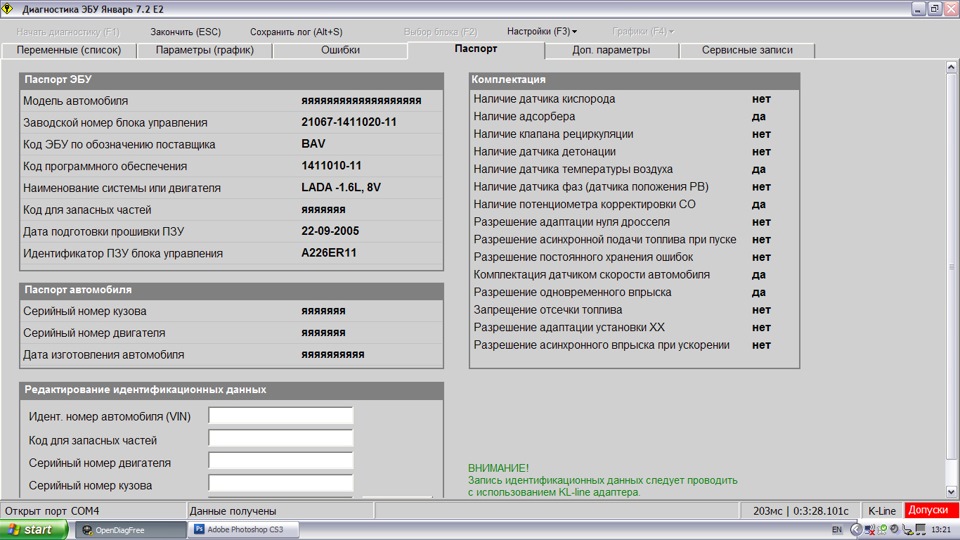Image resolution: width=960 pixels, height=540 pixels.
Task: Switch to the Переменные (список) tab
Action: tap(69, 50)
